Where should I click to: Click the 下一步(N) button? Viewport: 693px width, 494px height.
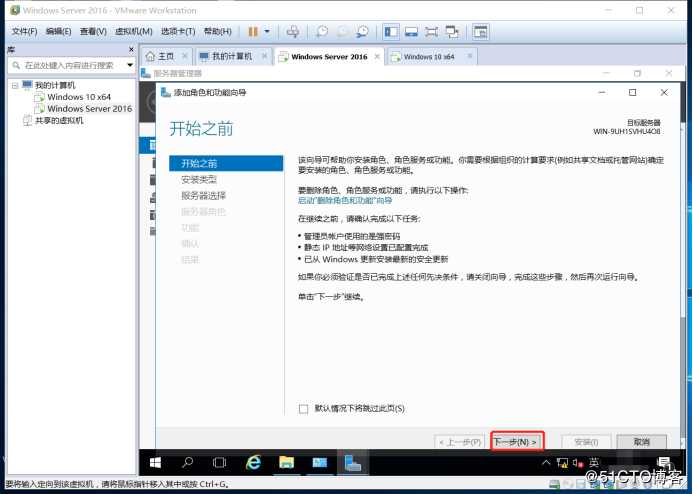click(x=517, y=441)
